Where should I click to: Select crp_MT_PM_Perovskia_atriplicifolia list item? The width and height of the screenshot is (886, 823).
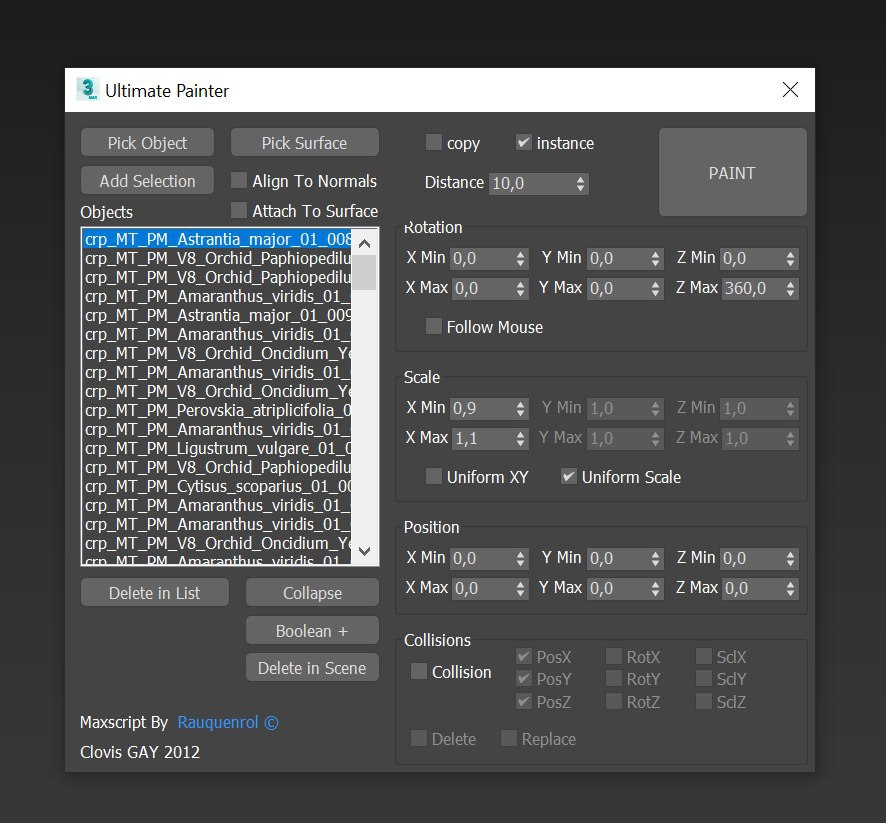pyautogui.click(x=217, y=410)
